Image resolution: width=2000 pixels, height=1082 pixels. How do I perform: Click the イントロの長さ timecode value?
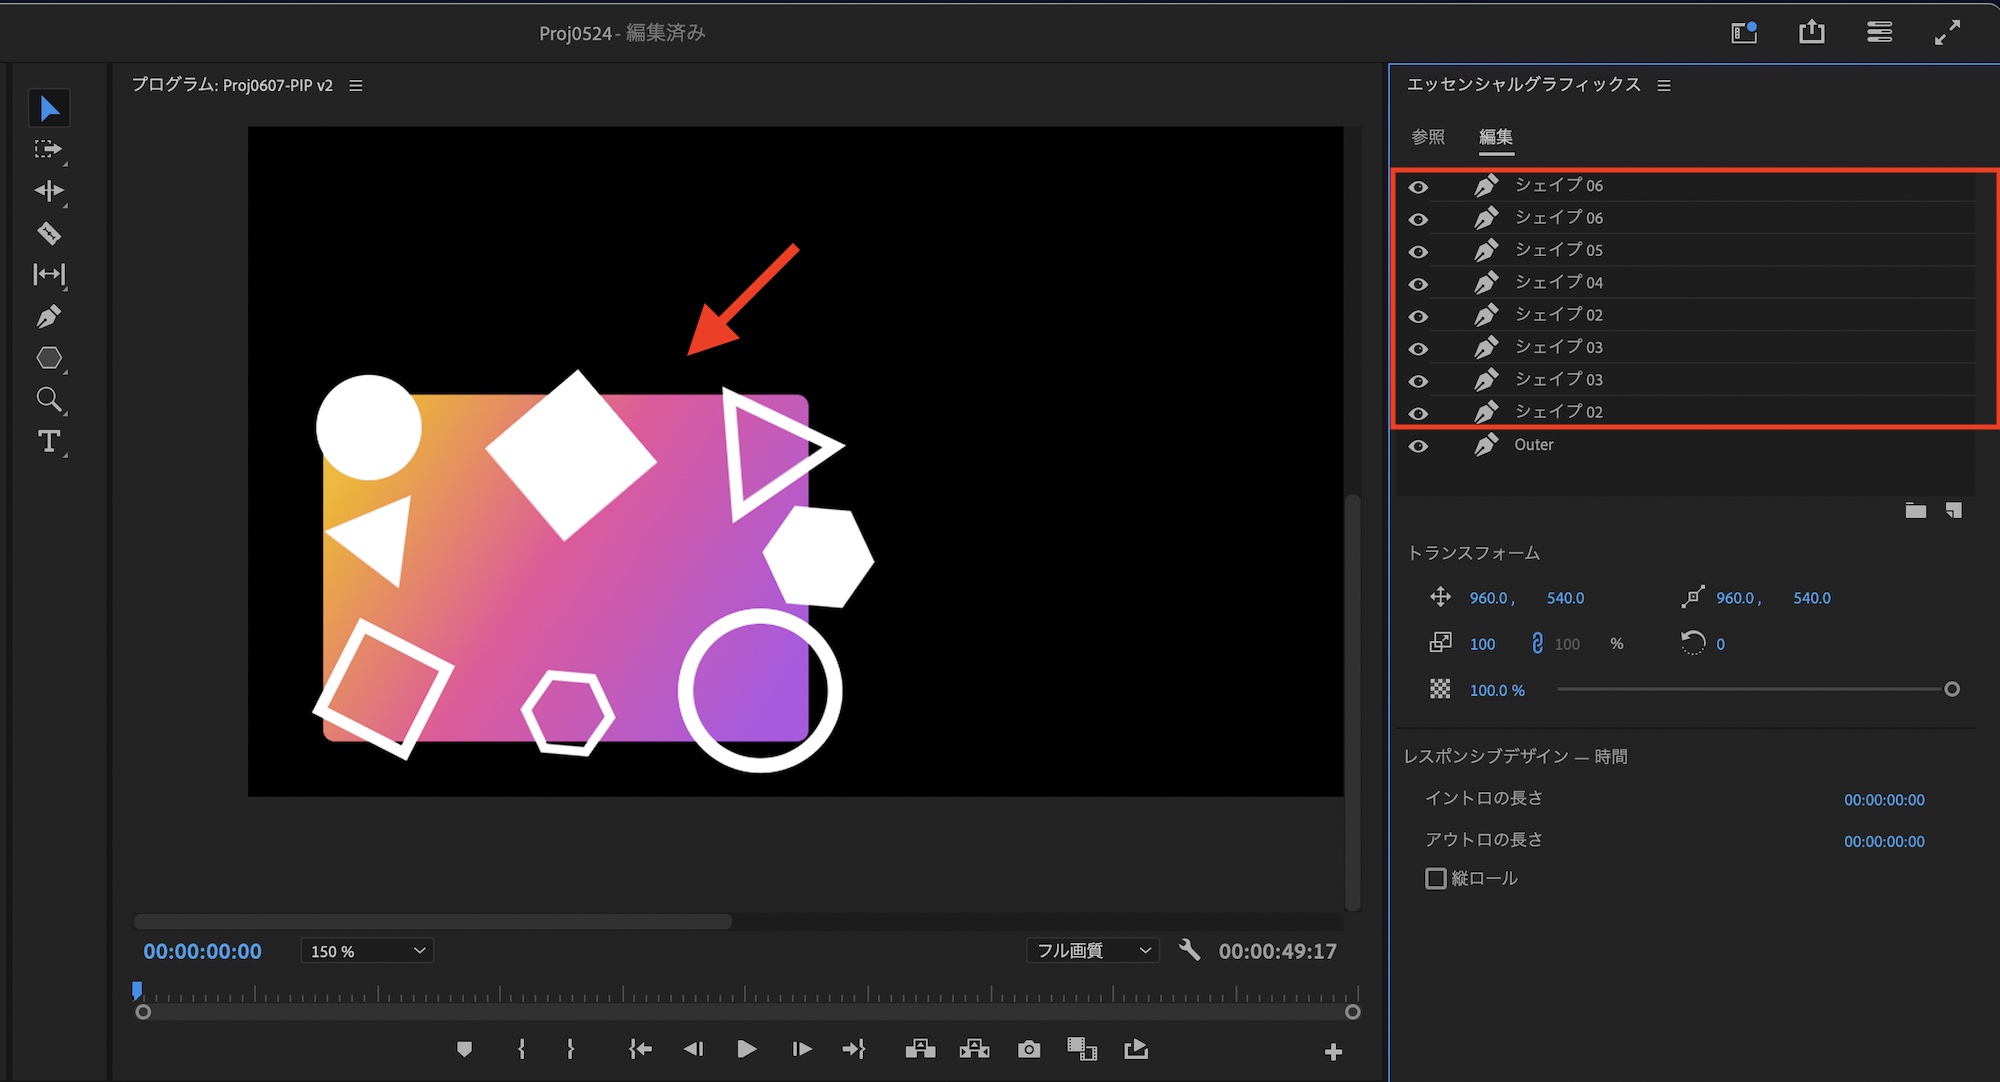[1884, 800]
